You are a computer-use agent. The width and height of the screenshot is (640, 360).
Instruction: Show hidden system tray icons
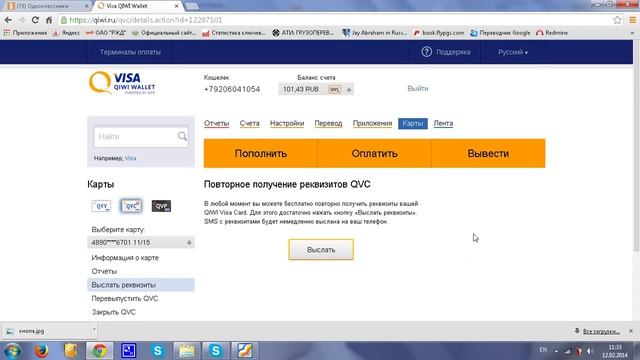coord(556,351)
